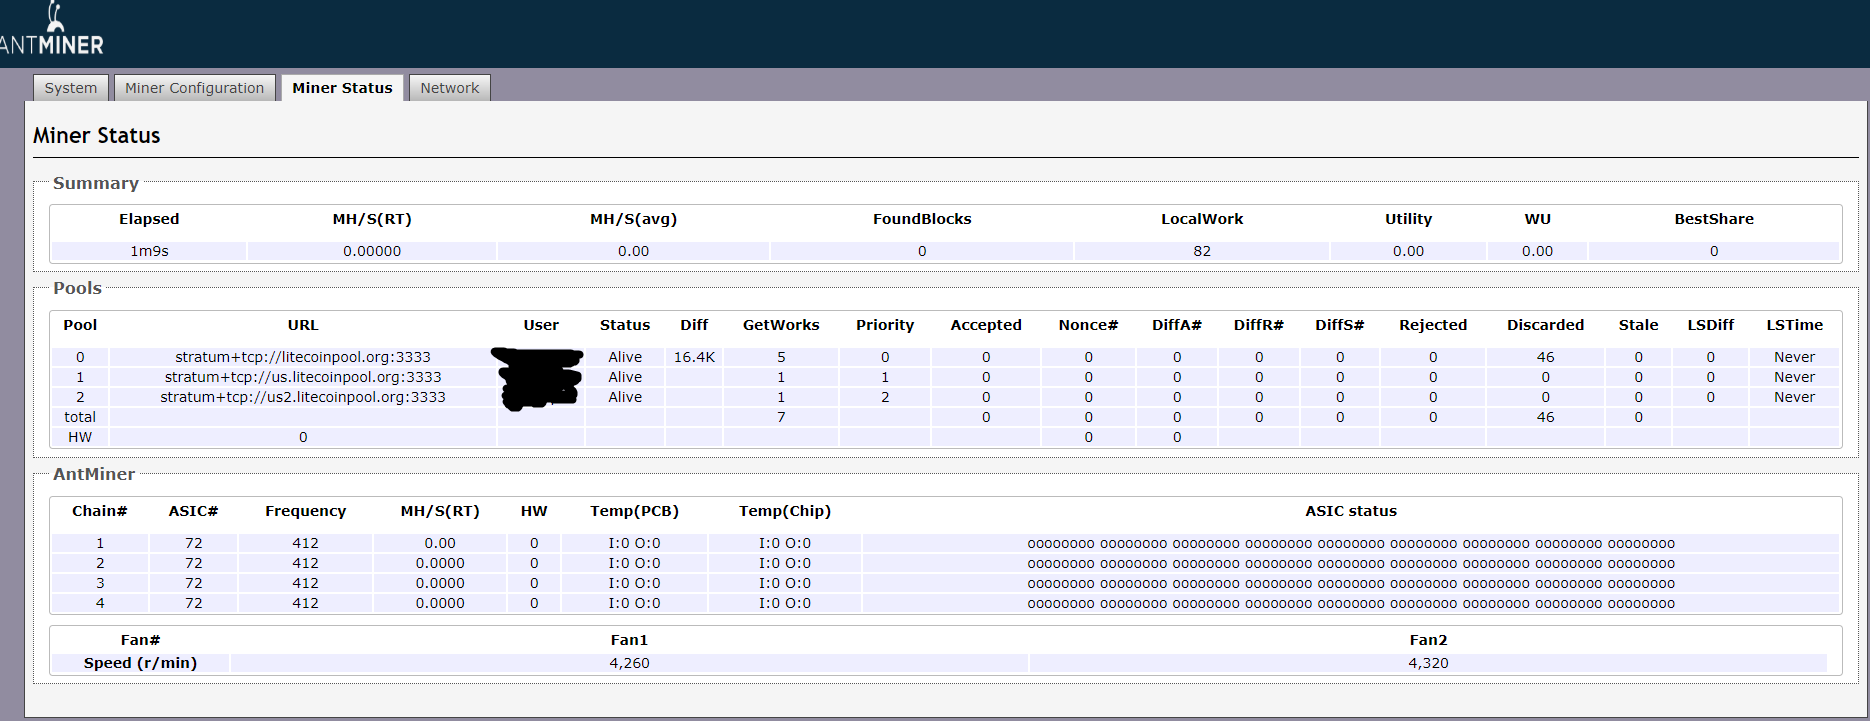
Task: Click the MH/S(RT) column header in Summary
Action: click(x=372, y=219)
